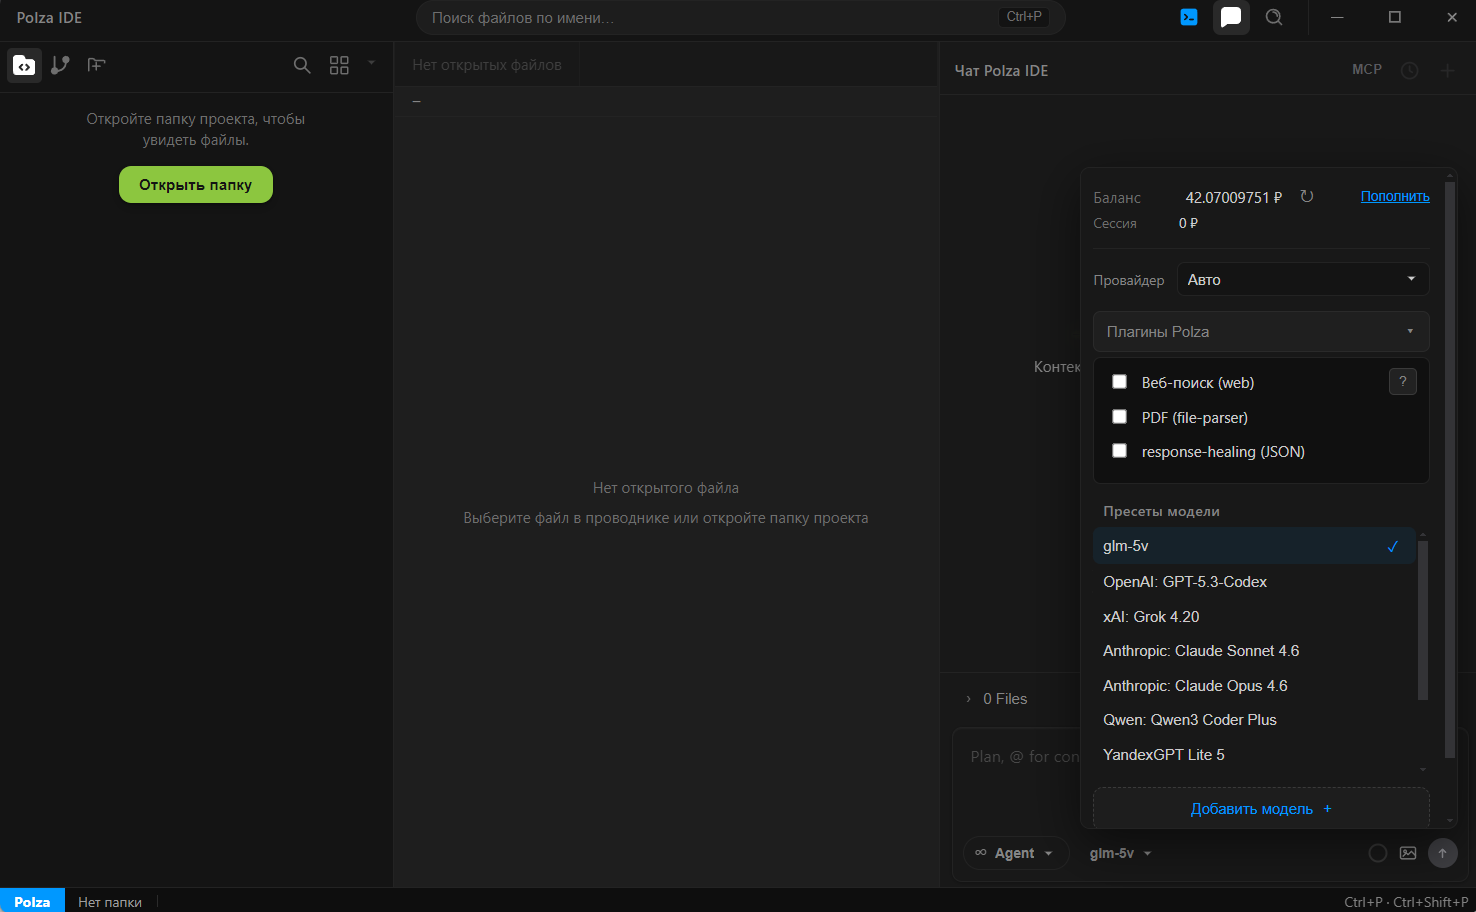Switch to the source control branch icon
Image resolution: width=1476 pixels, height=912 pixels.
click(60, 65)
